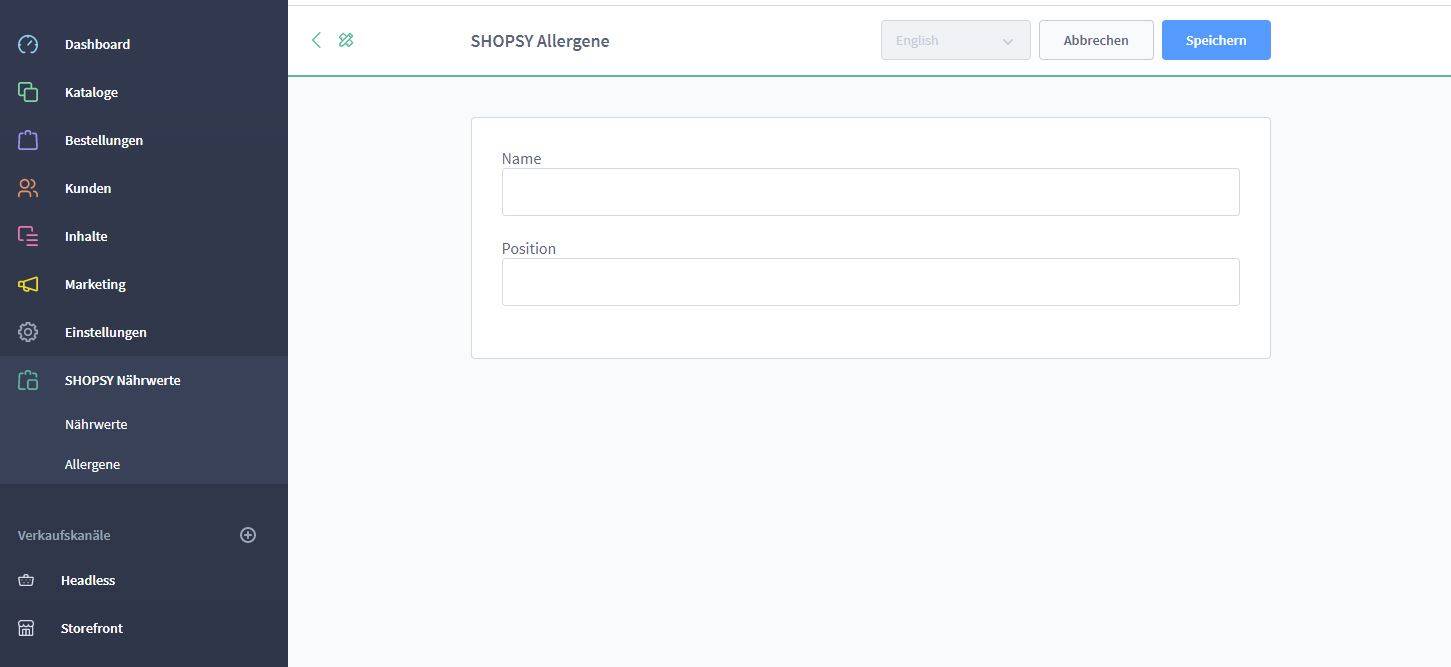Click the Abbrechen button

tap(1096, 40)
